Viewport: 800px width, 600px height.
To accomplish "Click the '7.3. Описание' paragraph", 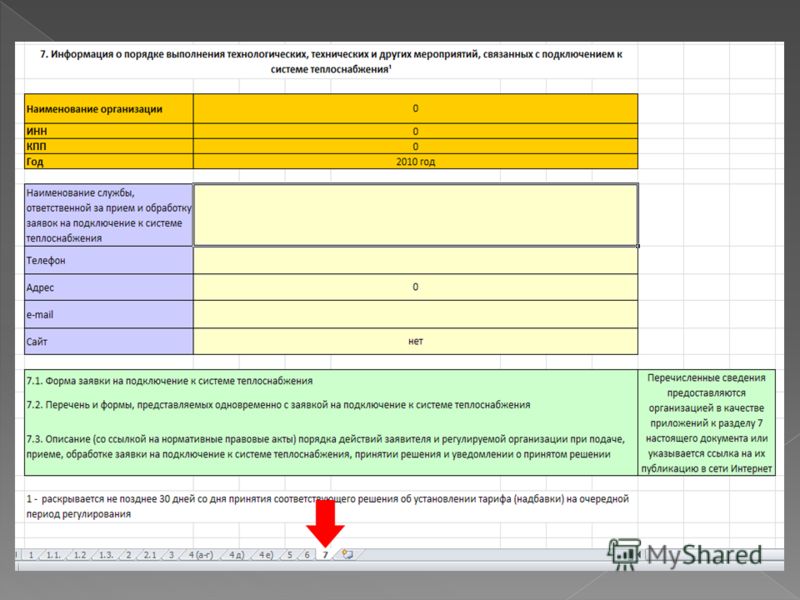I will click(326, 446).
